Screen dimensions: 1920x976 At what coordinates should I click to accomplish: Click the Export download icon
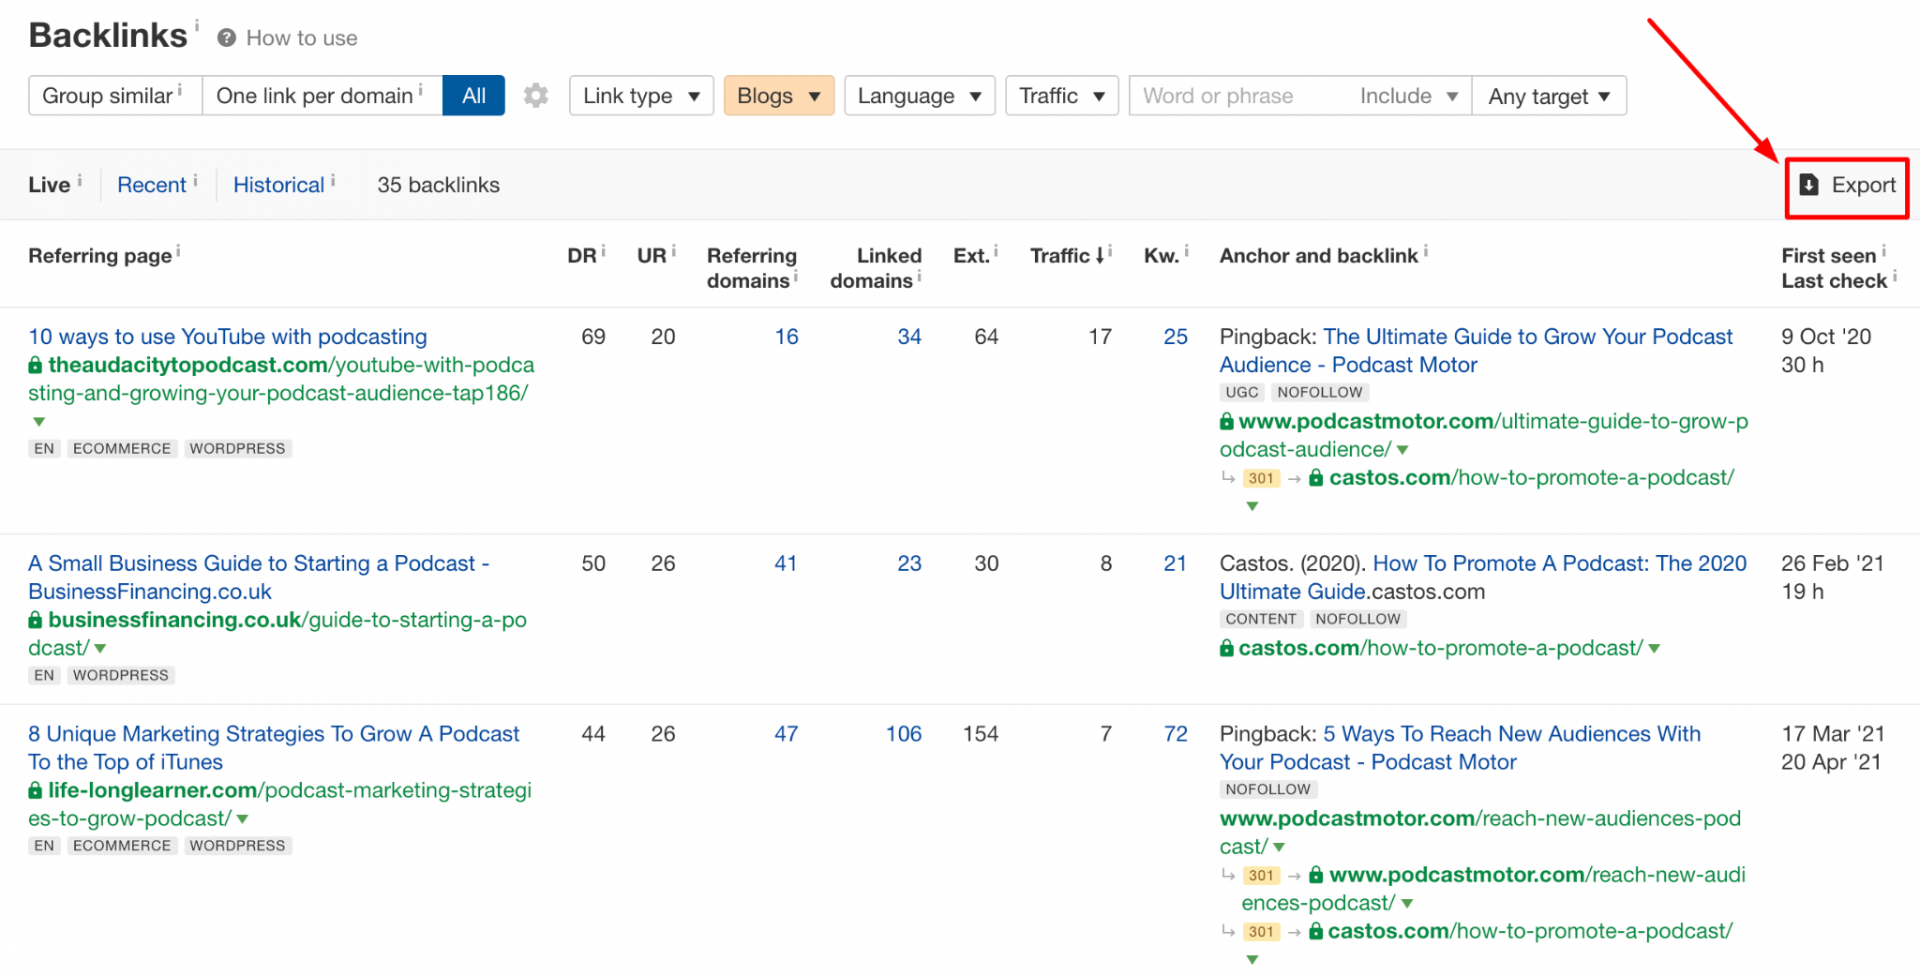pos(1809,185)
